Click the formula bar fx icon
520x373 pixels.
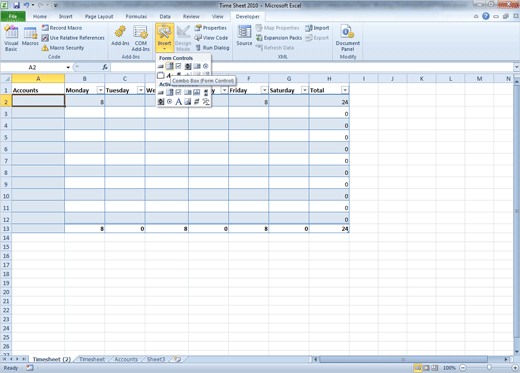pos(105,67)
